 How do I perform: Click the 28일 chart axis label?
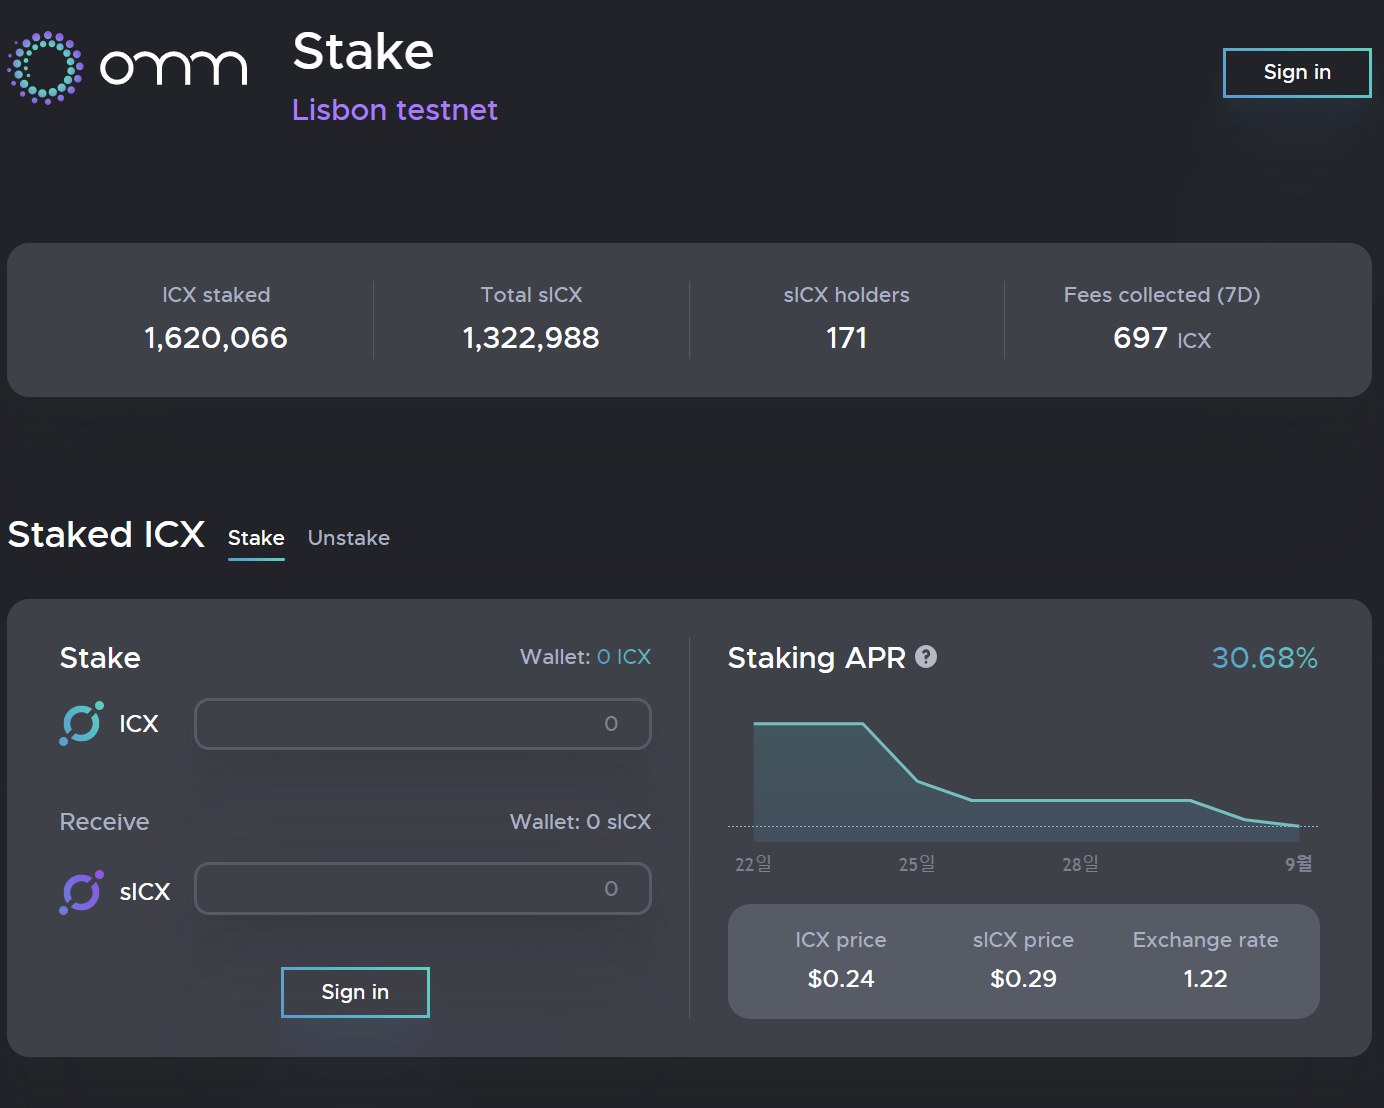tap(1080, 864)
